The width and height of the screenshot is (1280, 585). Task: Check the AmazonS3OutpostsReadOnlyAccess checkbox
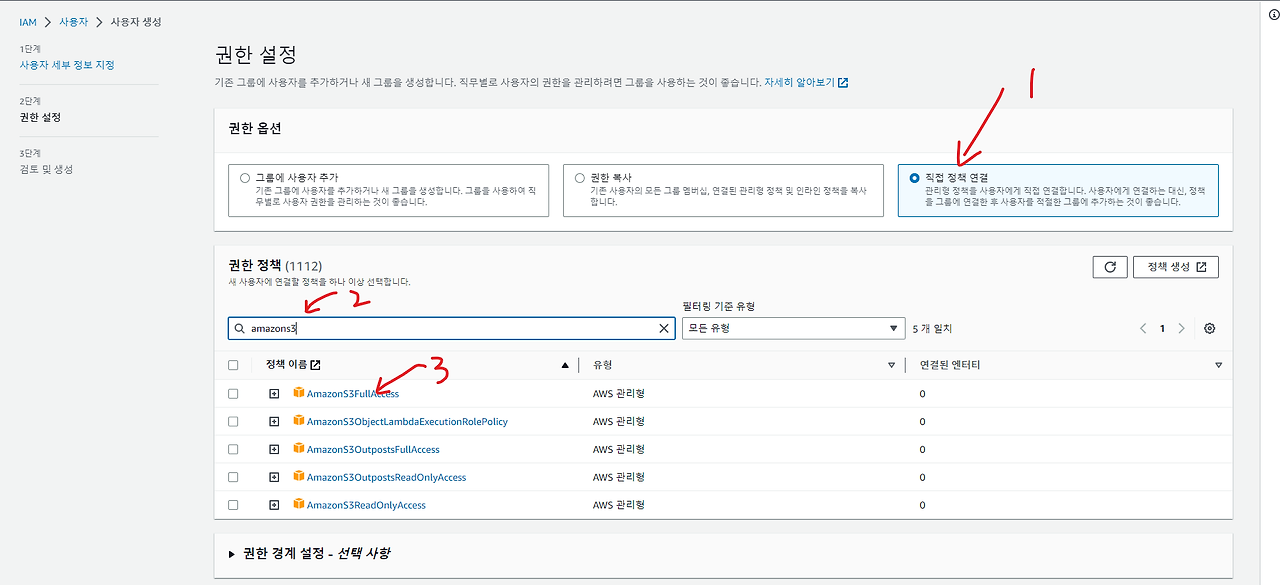click(233, 478)
